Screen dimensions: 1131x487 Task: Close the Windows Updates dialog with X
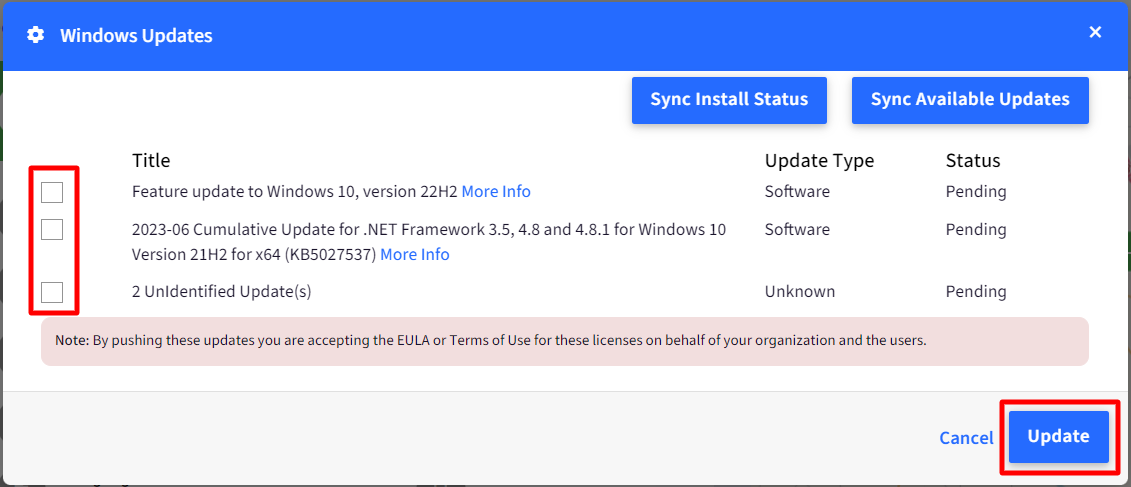pos(1095,32)
